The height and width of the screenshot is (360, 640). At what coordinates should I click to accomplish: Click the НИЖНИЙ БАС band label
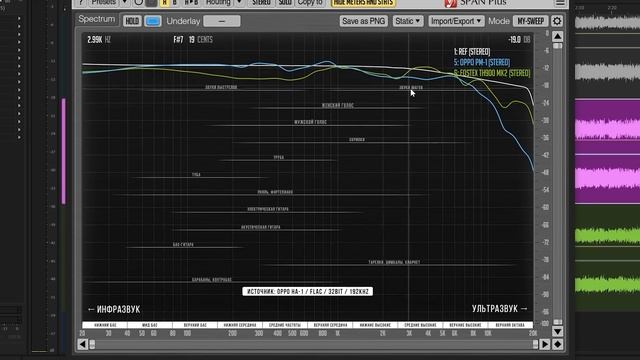[105, 325]
